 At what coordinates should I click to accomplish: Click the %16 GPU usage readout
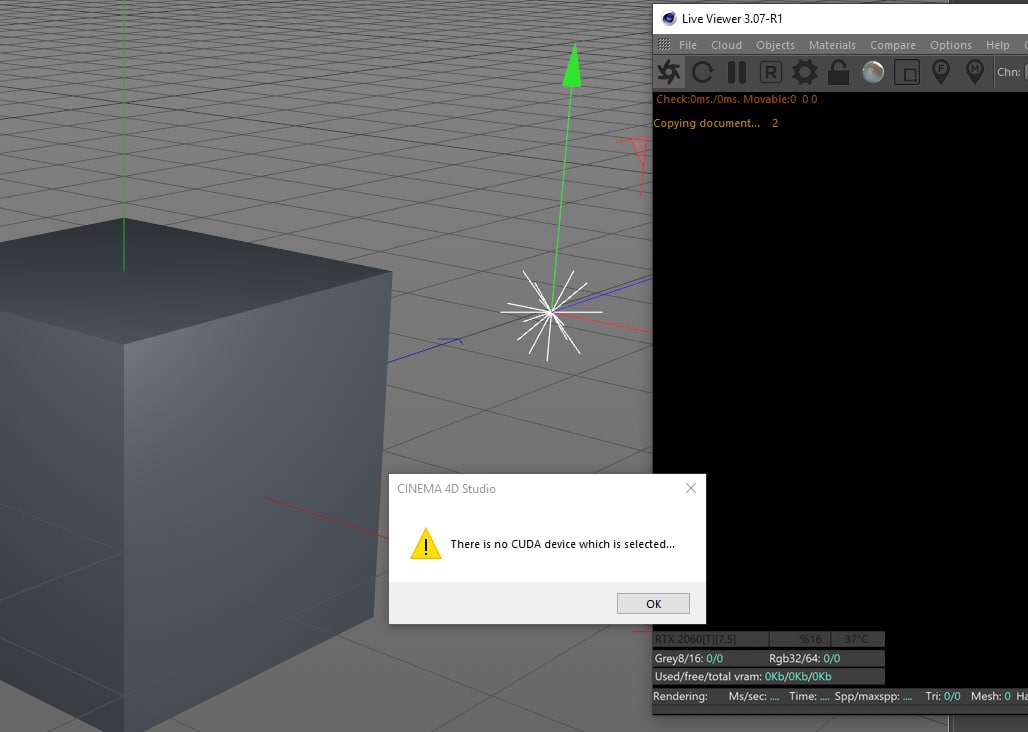tap(810, 639)
